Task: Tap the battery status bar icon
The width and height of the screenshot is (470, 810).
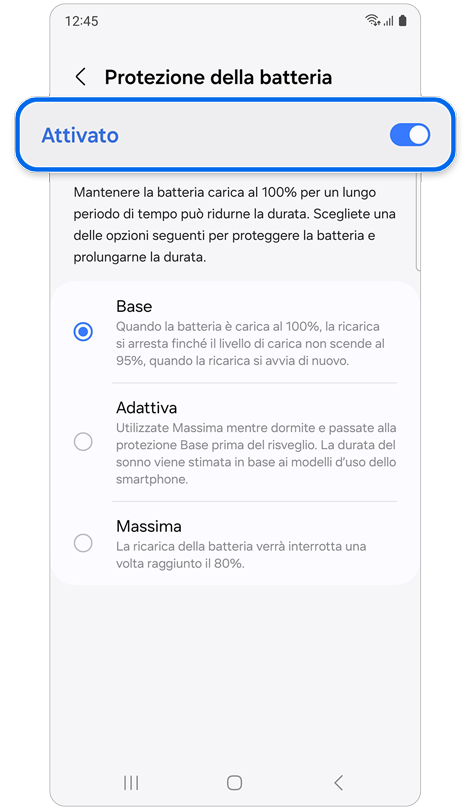Action: (403, 20)
